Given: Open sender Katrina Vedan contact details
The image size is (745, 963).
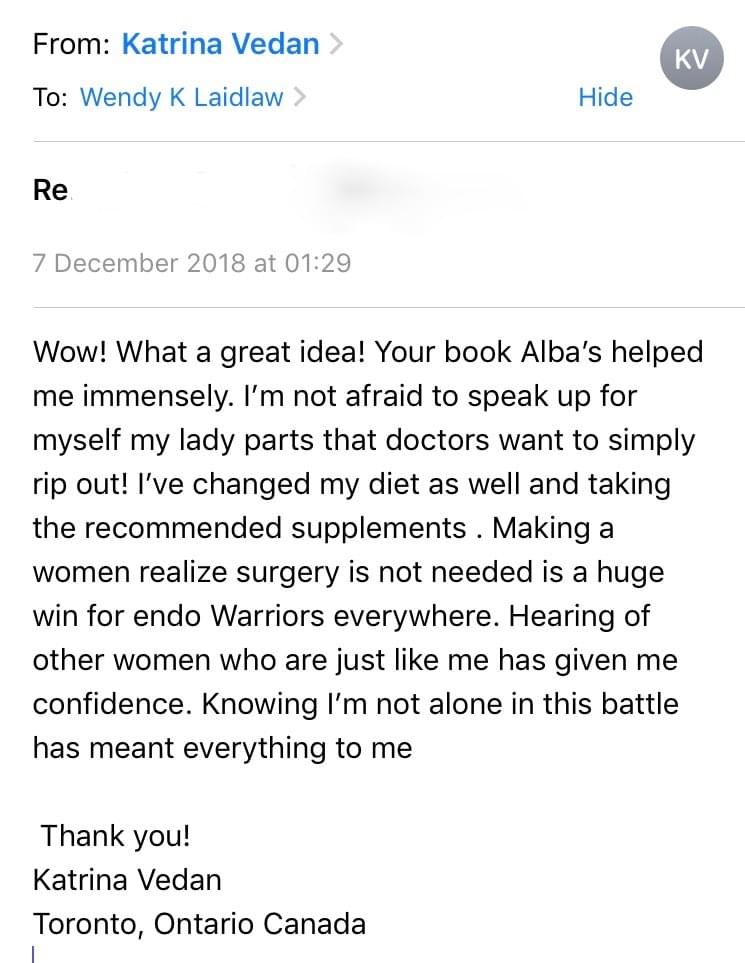Looking at the screenshot, I should point(220,44).
